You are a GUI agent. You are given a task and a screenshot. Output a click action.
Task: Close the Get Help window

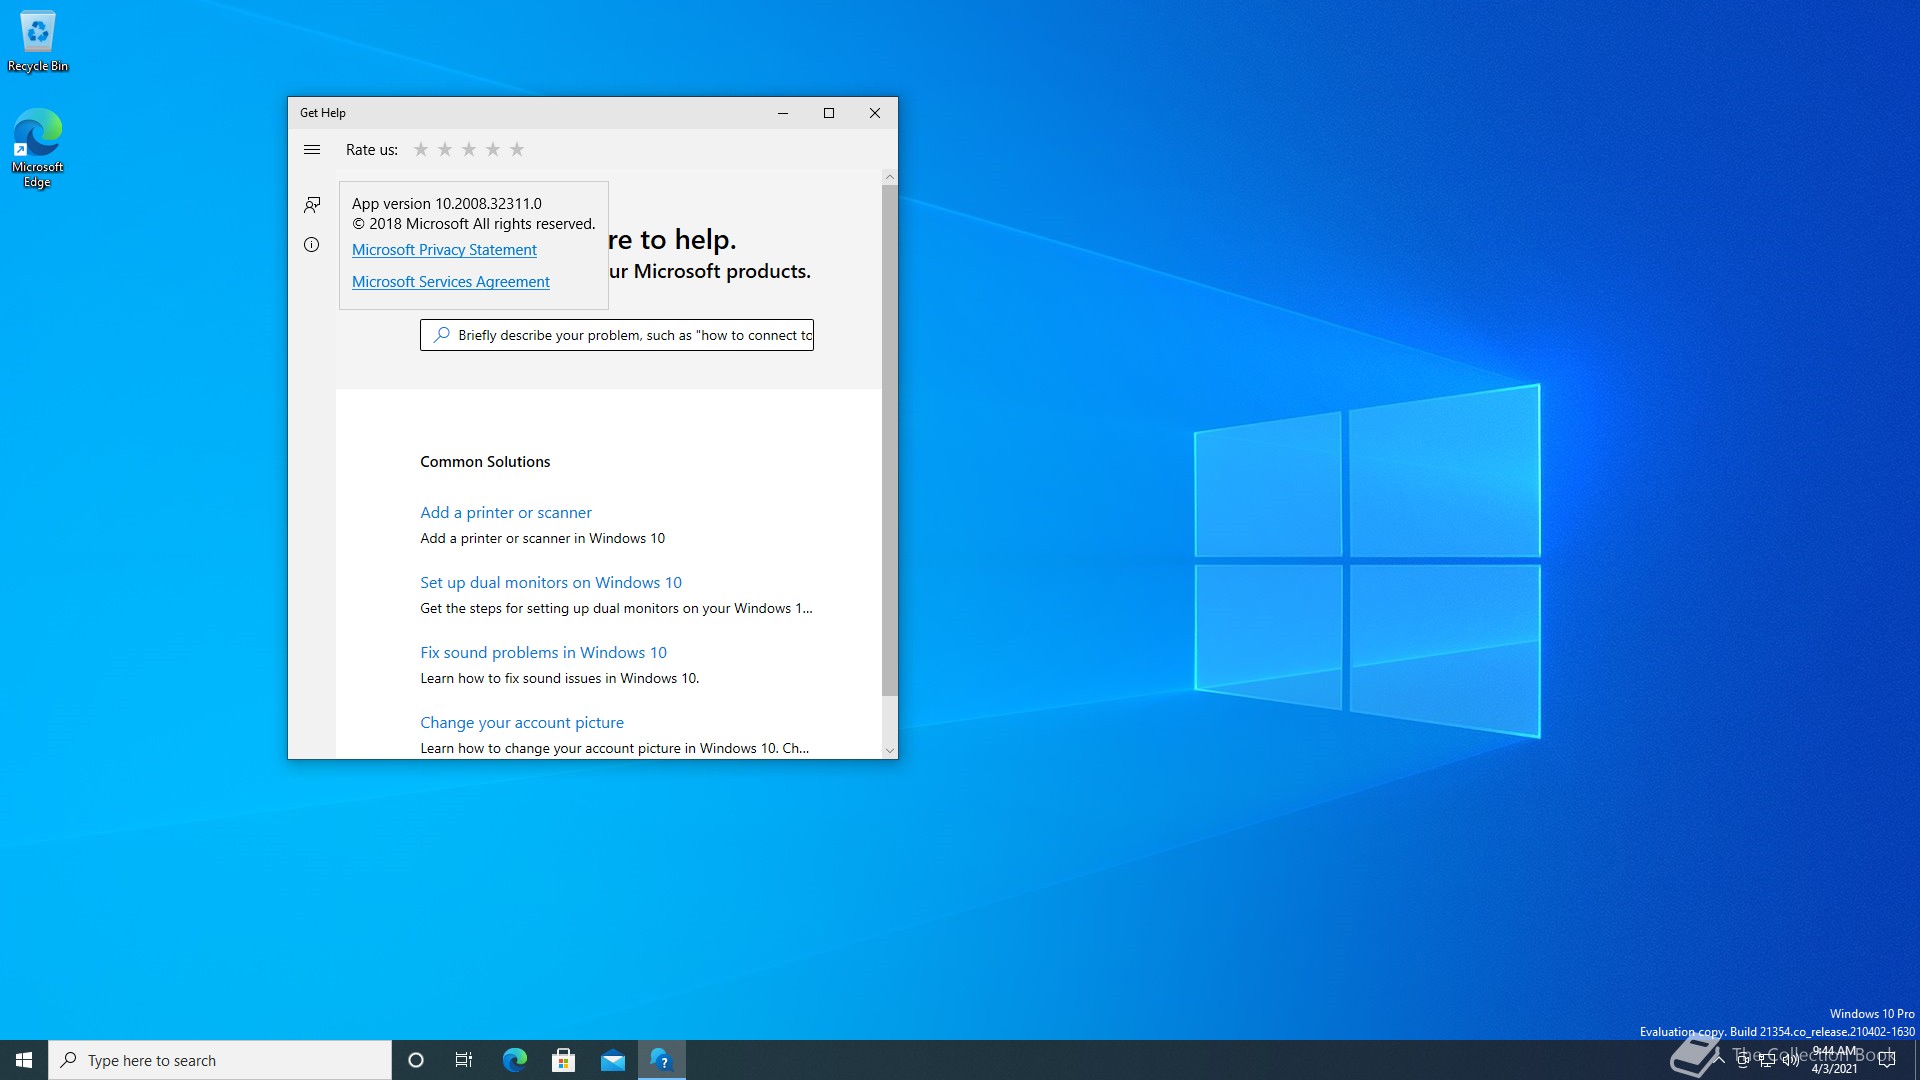[x=875, y=113]
